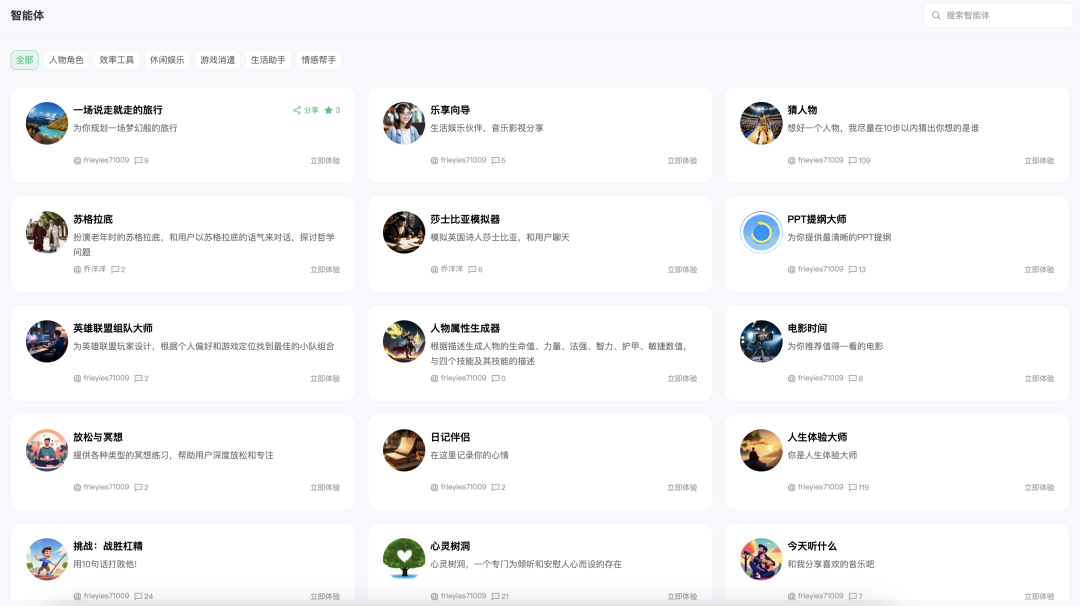Click the comment icon on 一场说走就走的旅行
Screen dimensions: 1080x606
(x=138, y=160)
